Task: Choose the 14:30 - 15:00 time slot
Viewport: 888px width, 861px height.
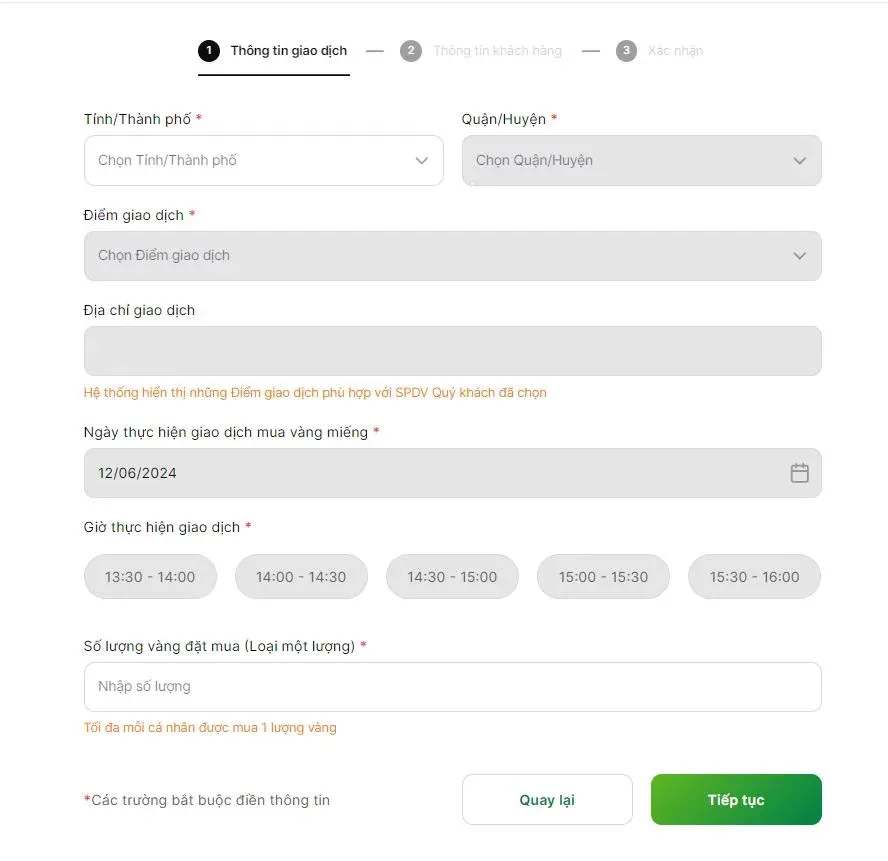Action: (452, 577)
